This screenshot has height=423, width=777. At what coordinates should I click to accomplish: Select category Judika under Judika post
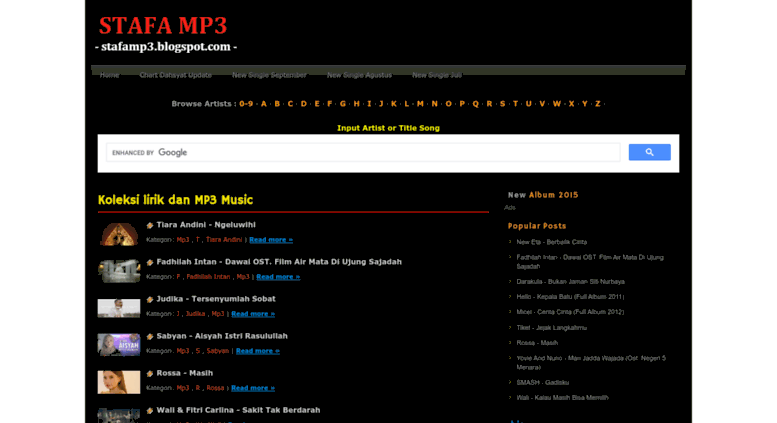[195, 314]
